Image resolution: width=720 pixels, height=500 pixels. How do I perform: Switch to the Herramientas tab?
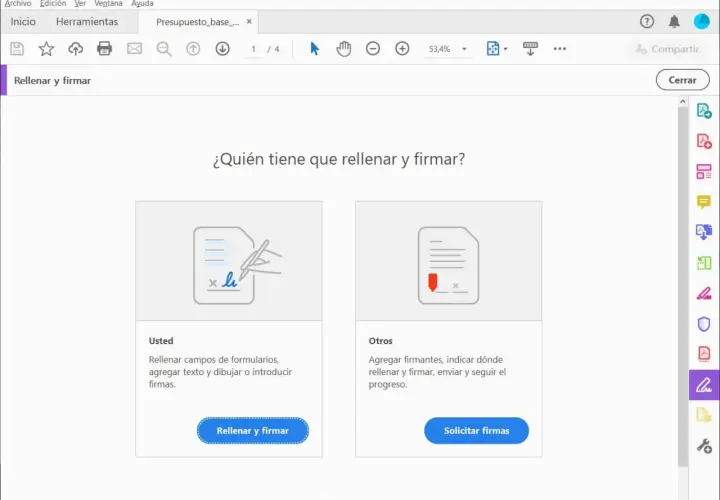[x=87, y=22]
